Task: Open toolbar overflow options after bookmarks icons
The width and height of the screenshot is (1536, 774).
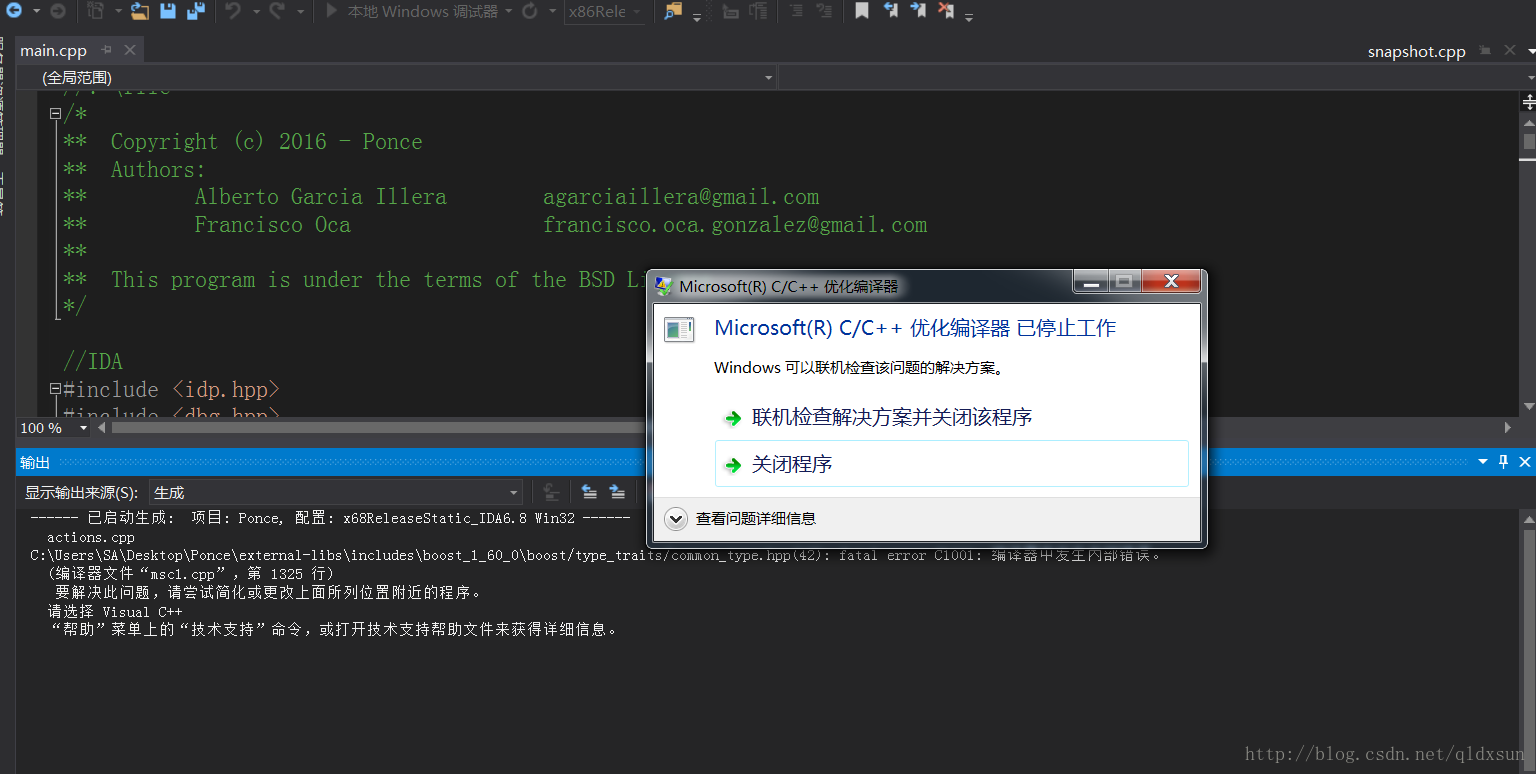Action: coord(969,15)
